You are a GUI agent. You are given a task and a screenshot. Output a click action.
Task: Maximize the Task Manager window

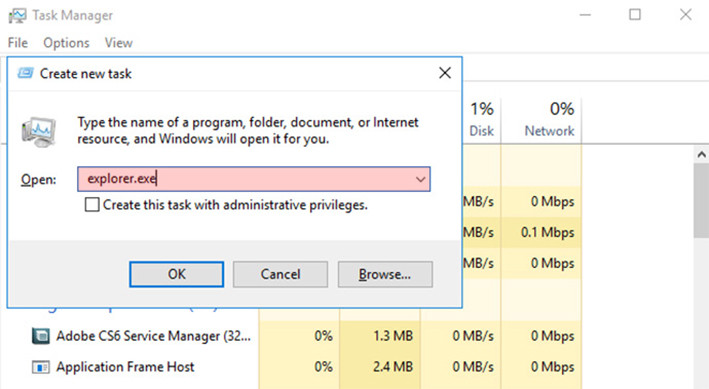coord(635,15)
